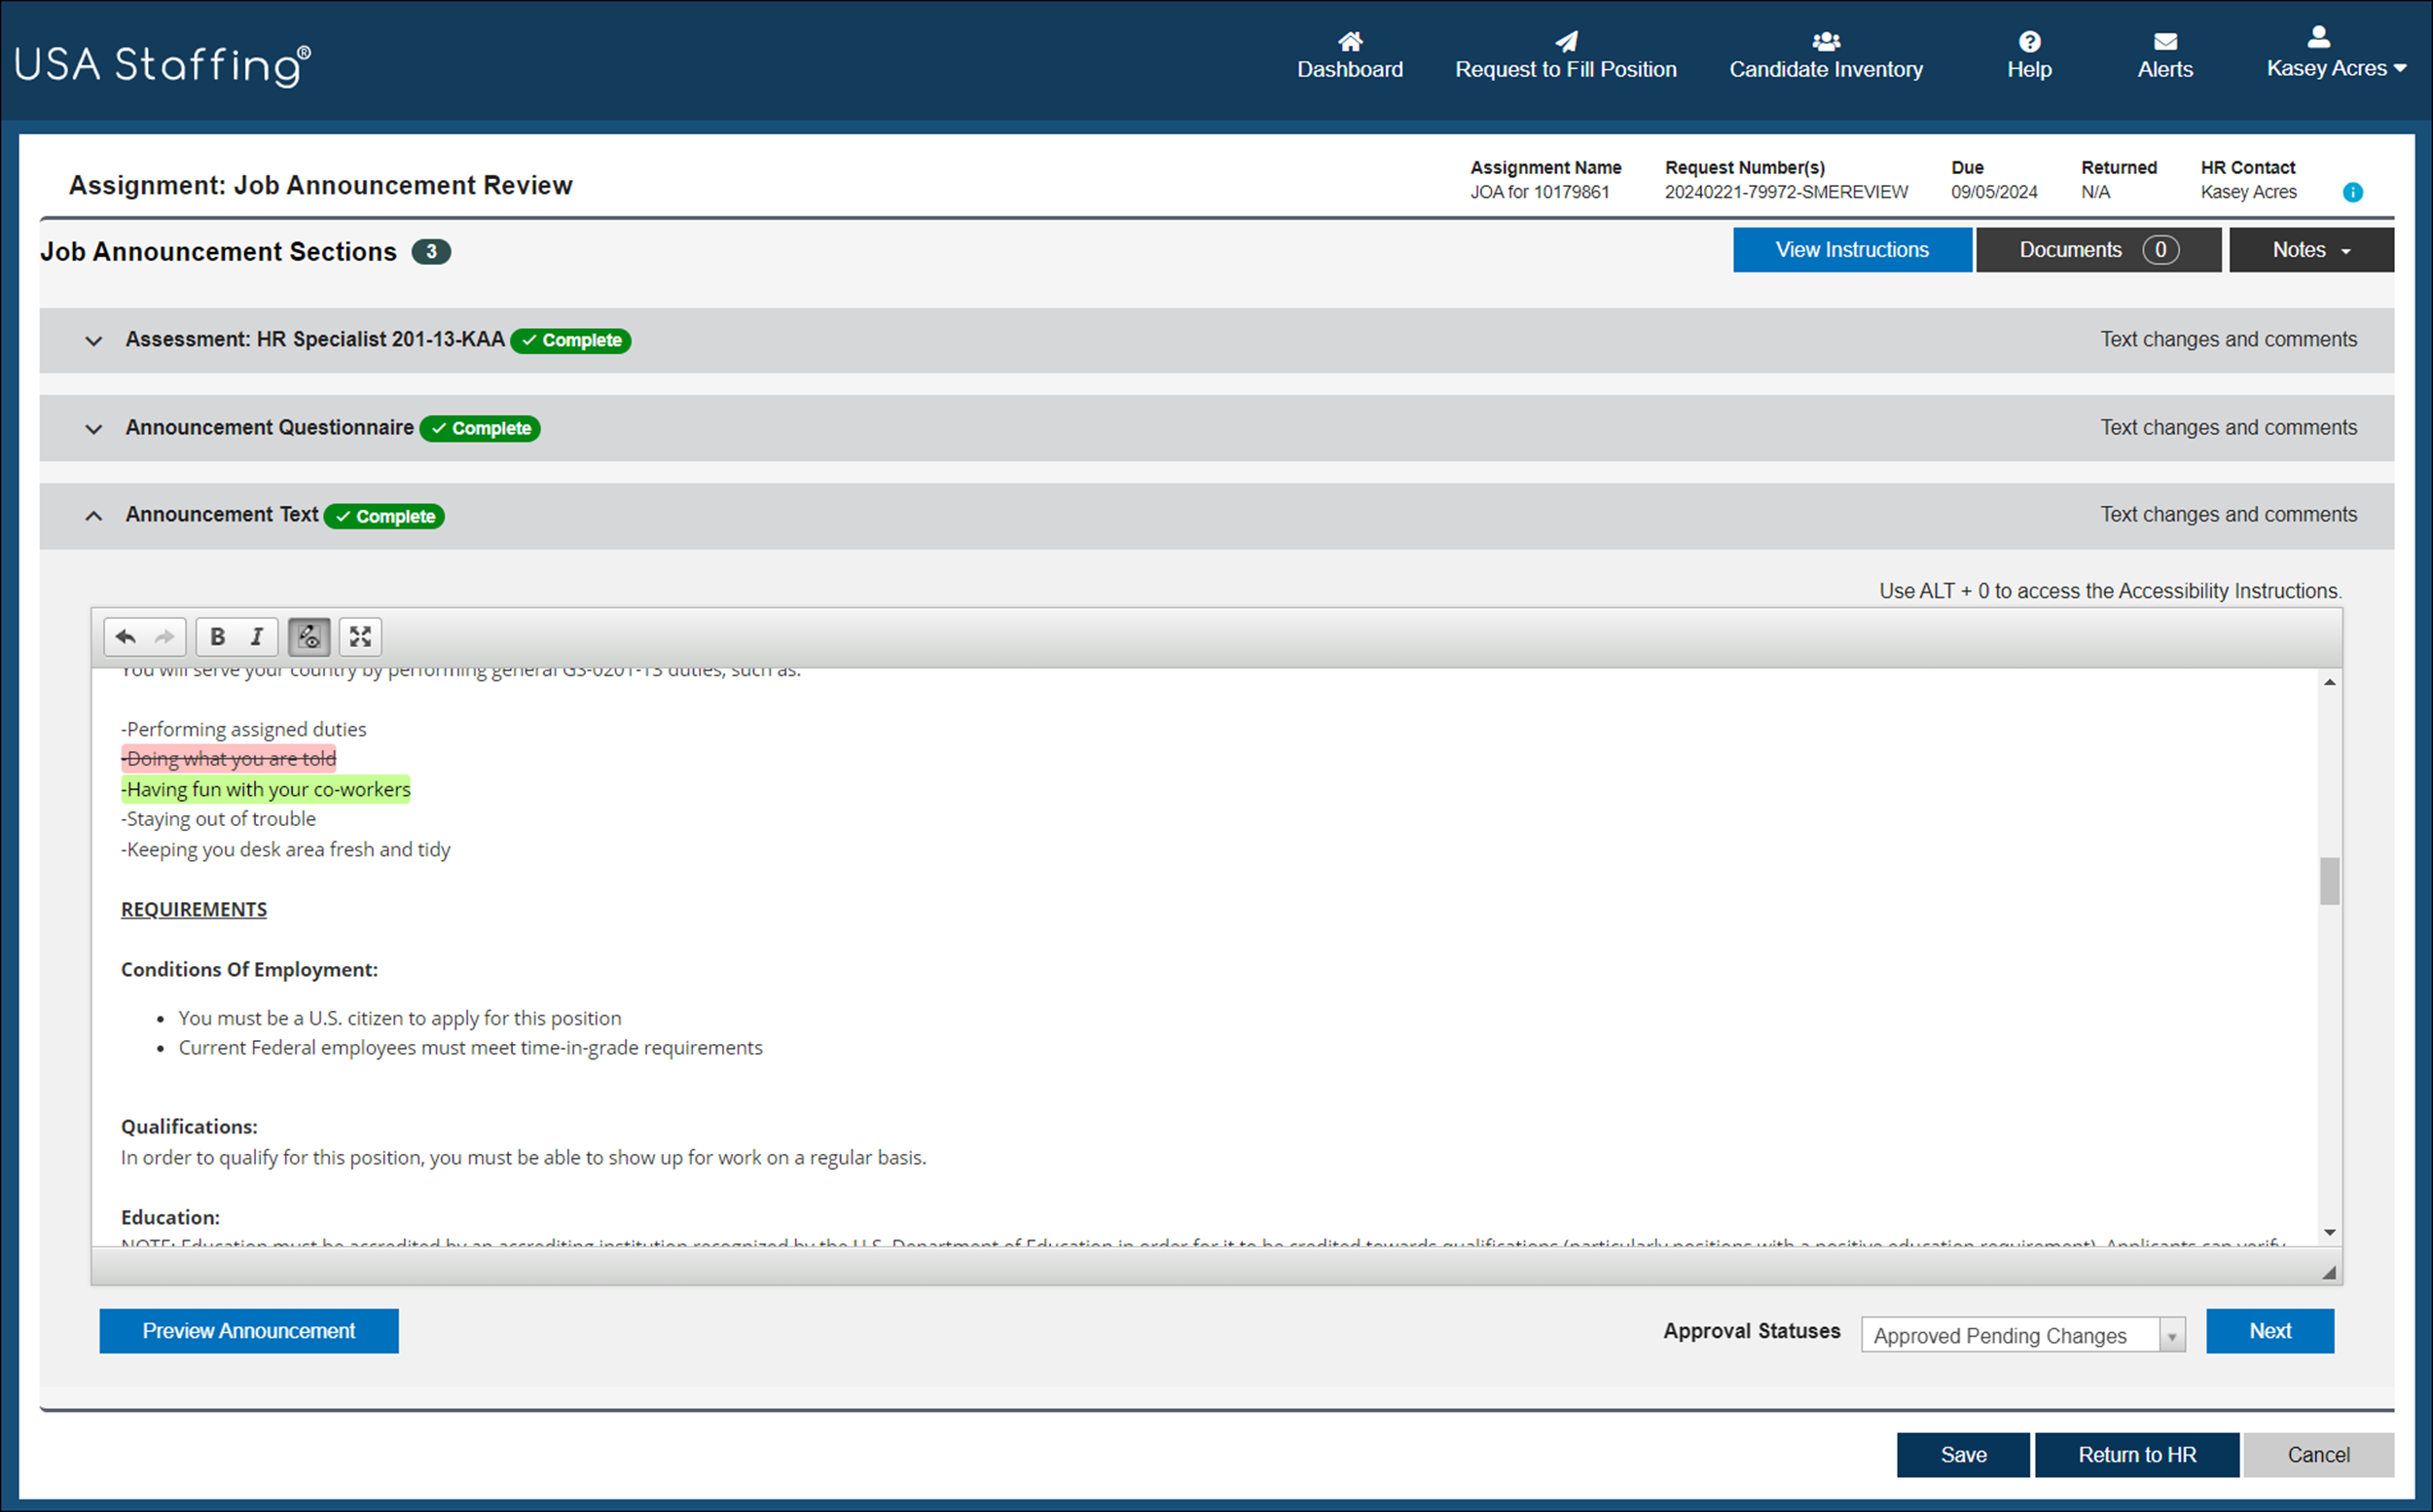
Task: Collapse the Announcement Text section
Action: coord(93,515)
